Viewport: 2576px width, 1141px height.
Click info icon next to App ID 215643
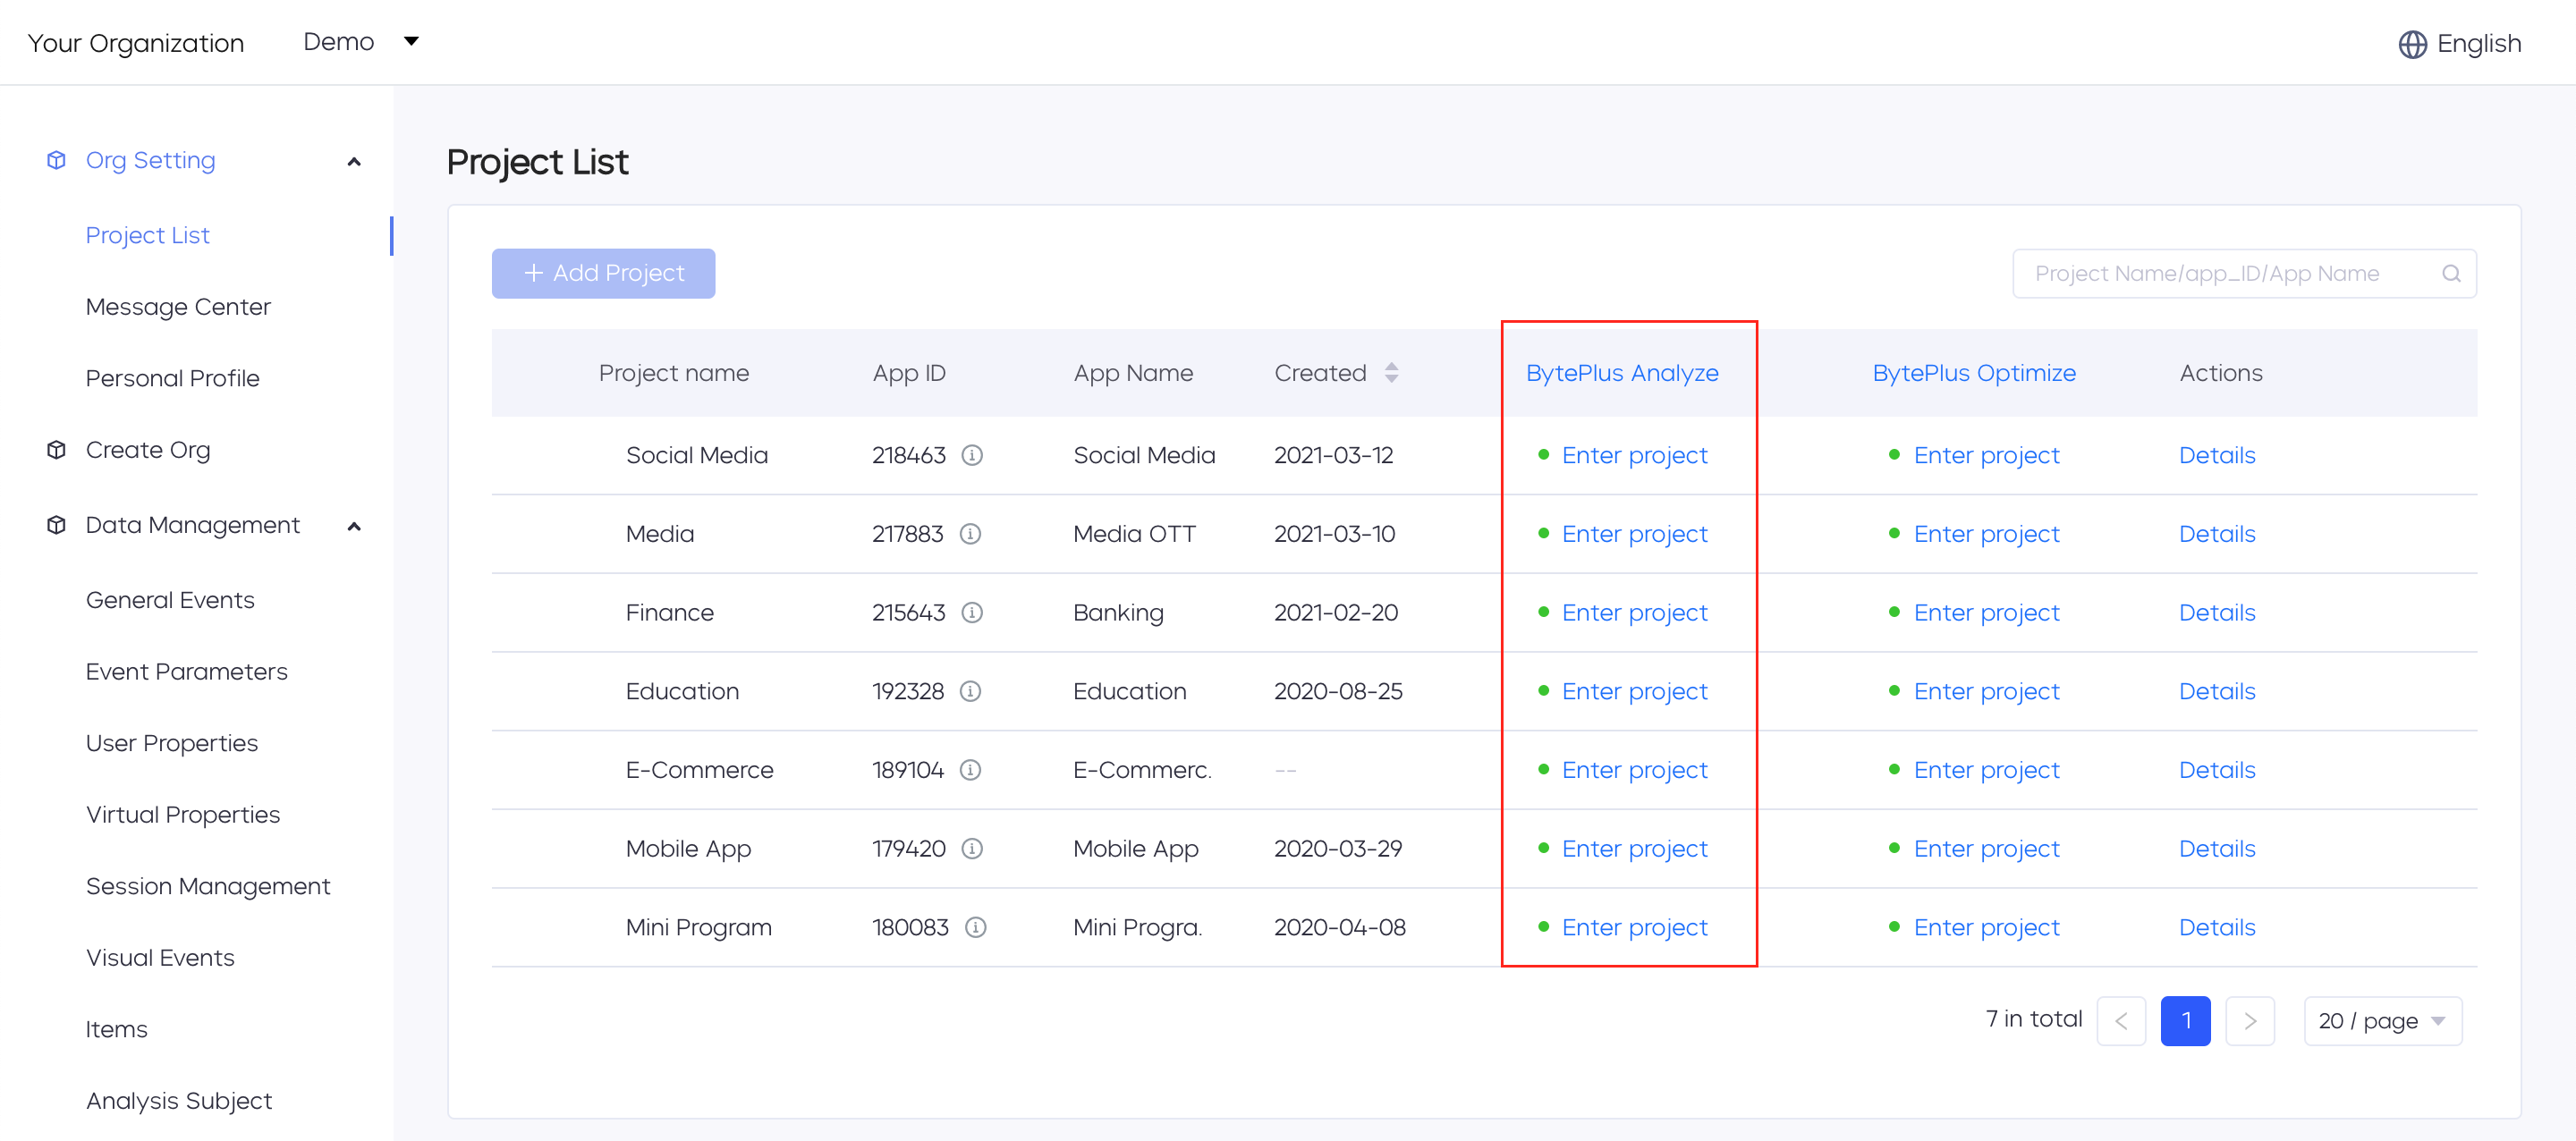(972, 612)
